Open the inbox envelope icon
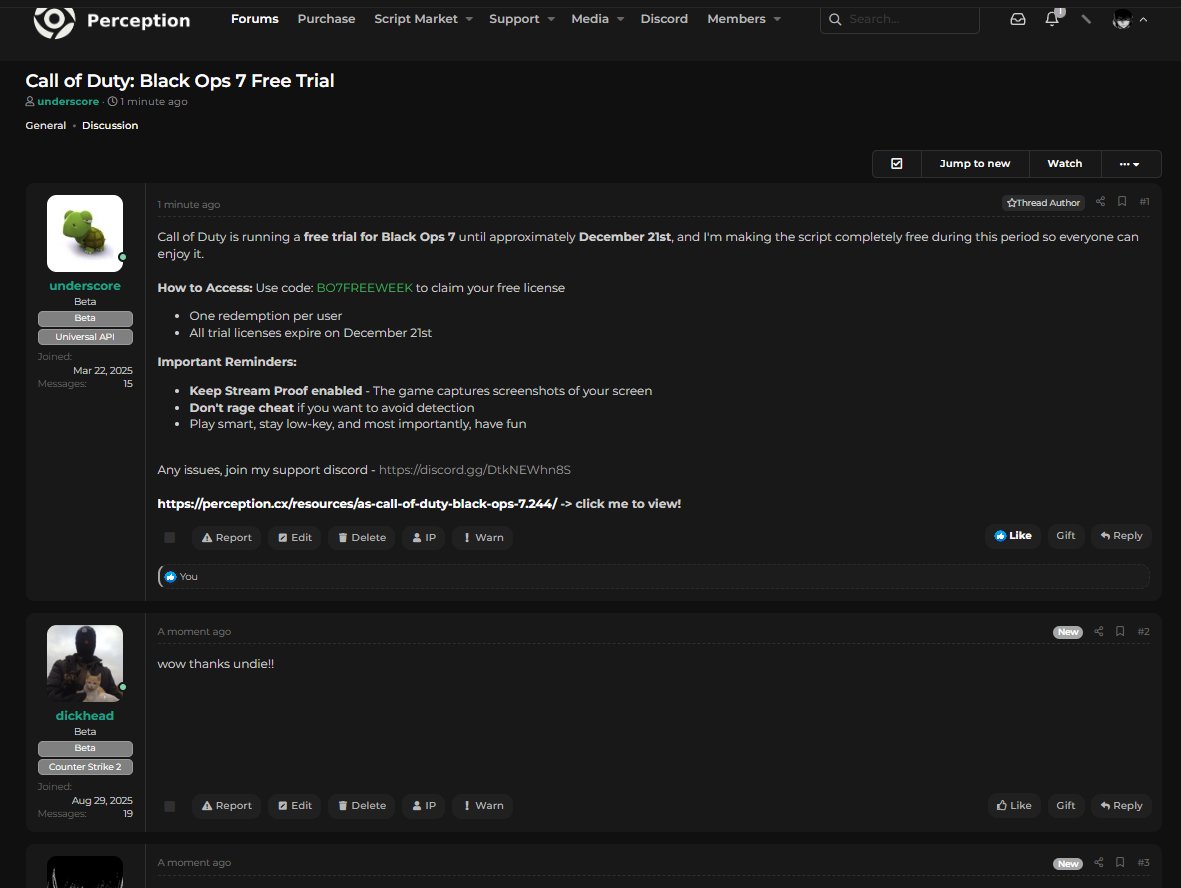The height and width of the screenshot is (888, 1181). point(1018,19)
